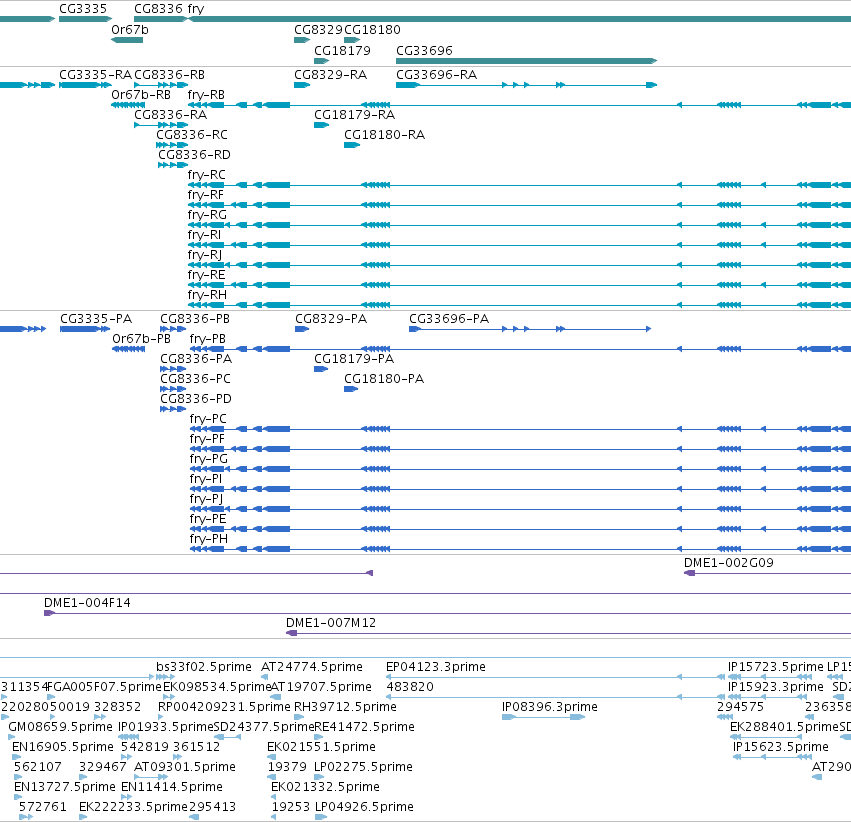Click the fry-RE transcript label
Screen dimensions: 851x822
point(207,275)
